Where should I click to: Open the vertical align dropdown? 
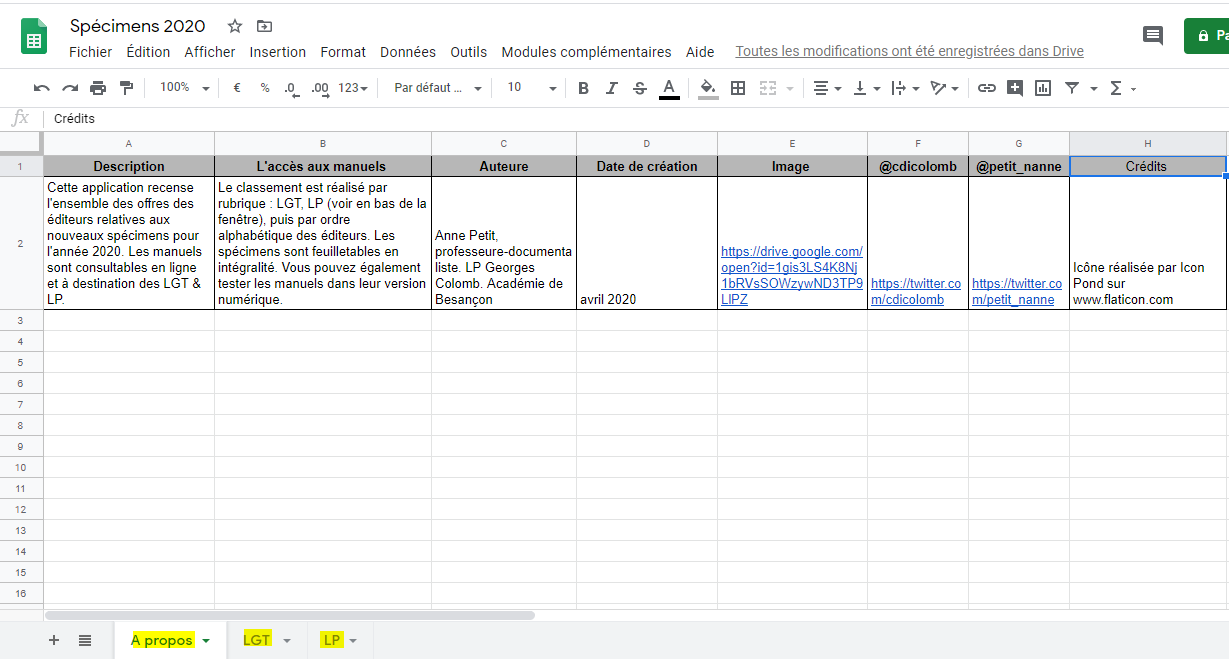click(x=866, y=88)
